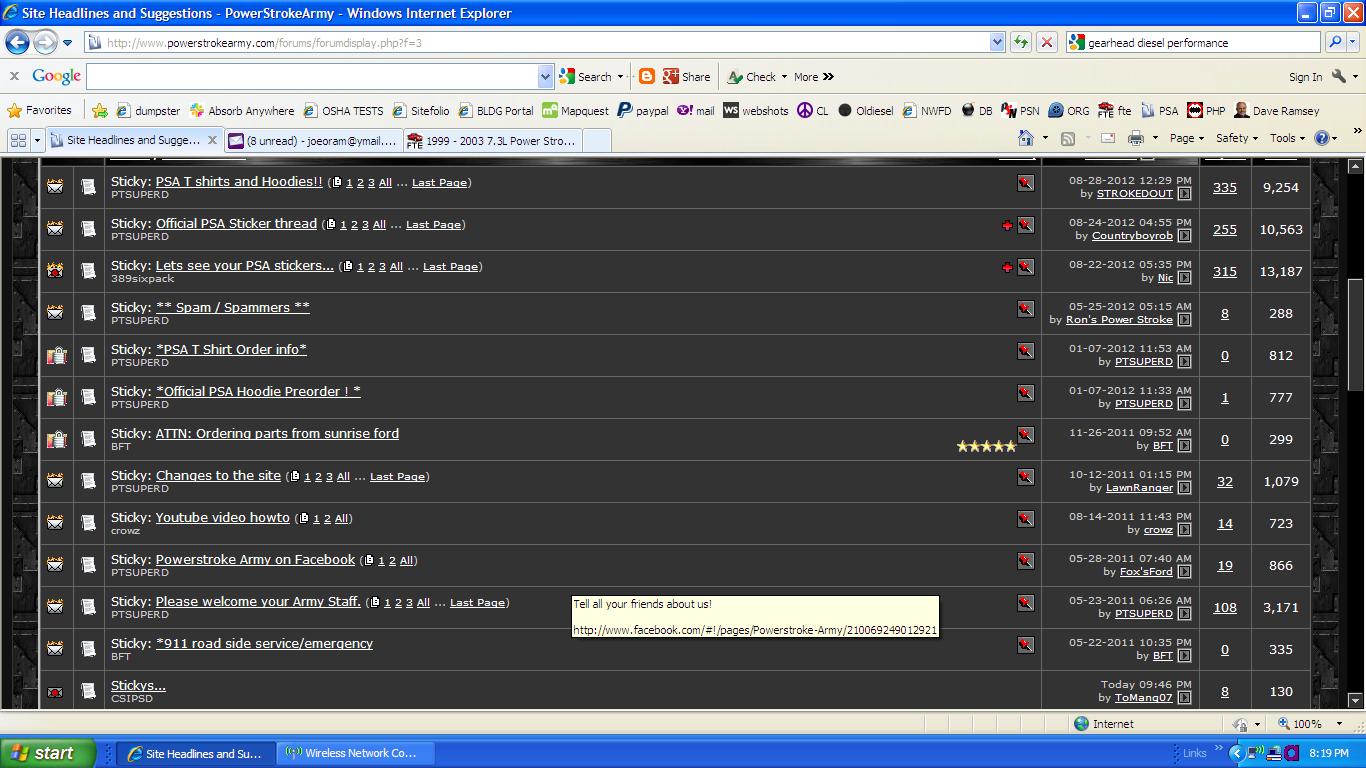1366x768 pixels.
Task: Open 'Official PSA Sticker thread' link
Action: pos(236,224)
